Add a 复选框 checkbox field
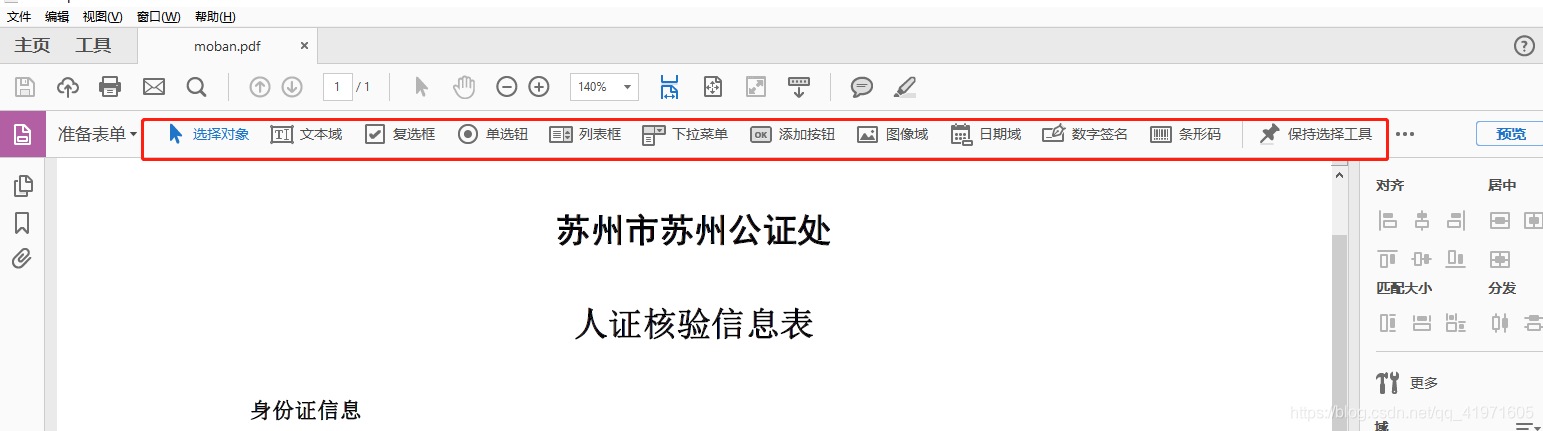The width and height of the screenshot is (1543, 431). (400, 134)
